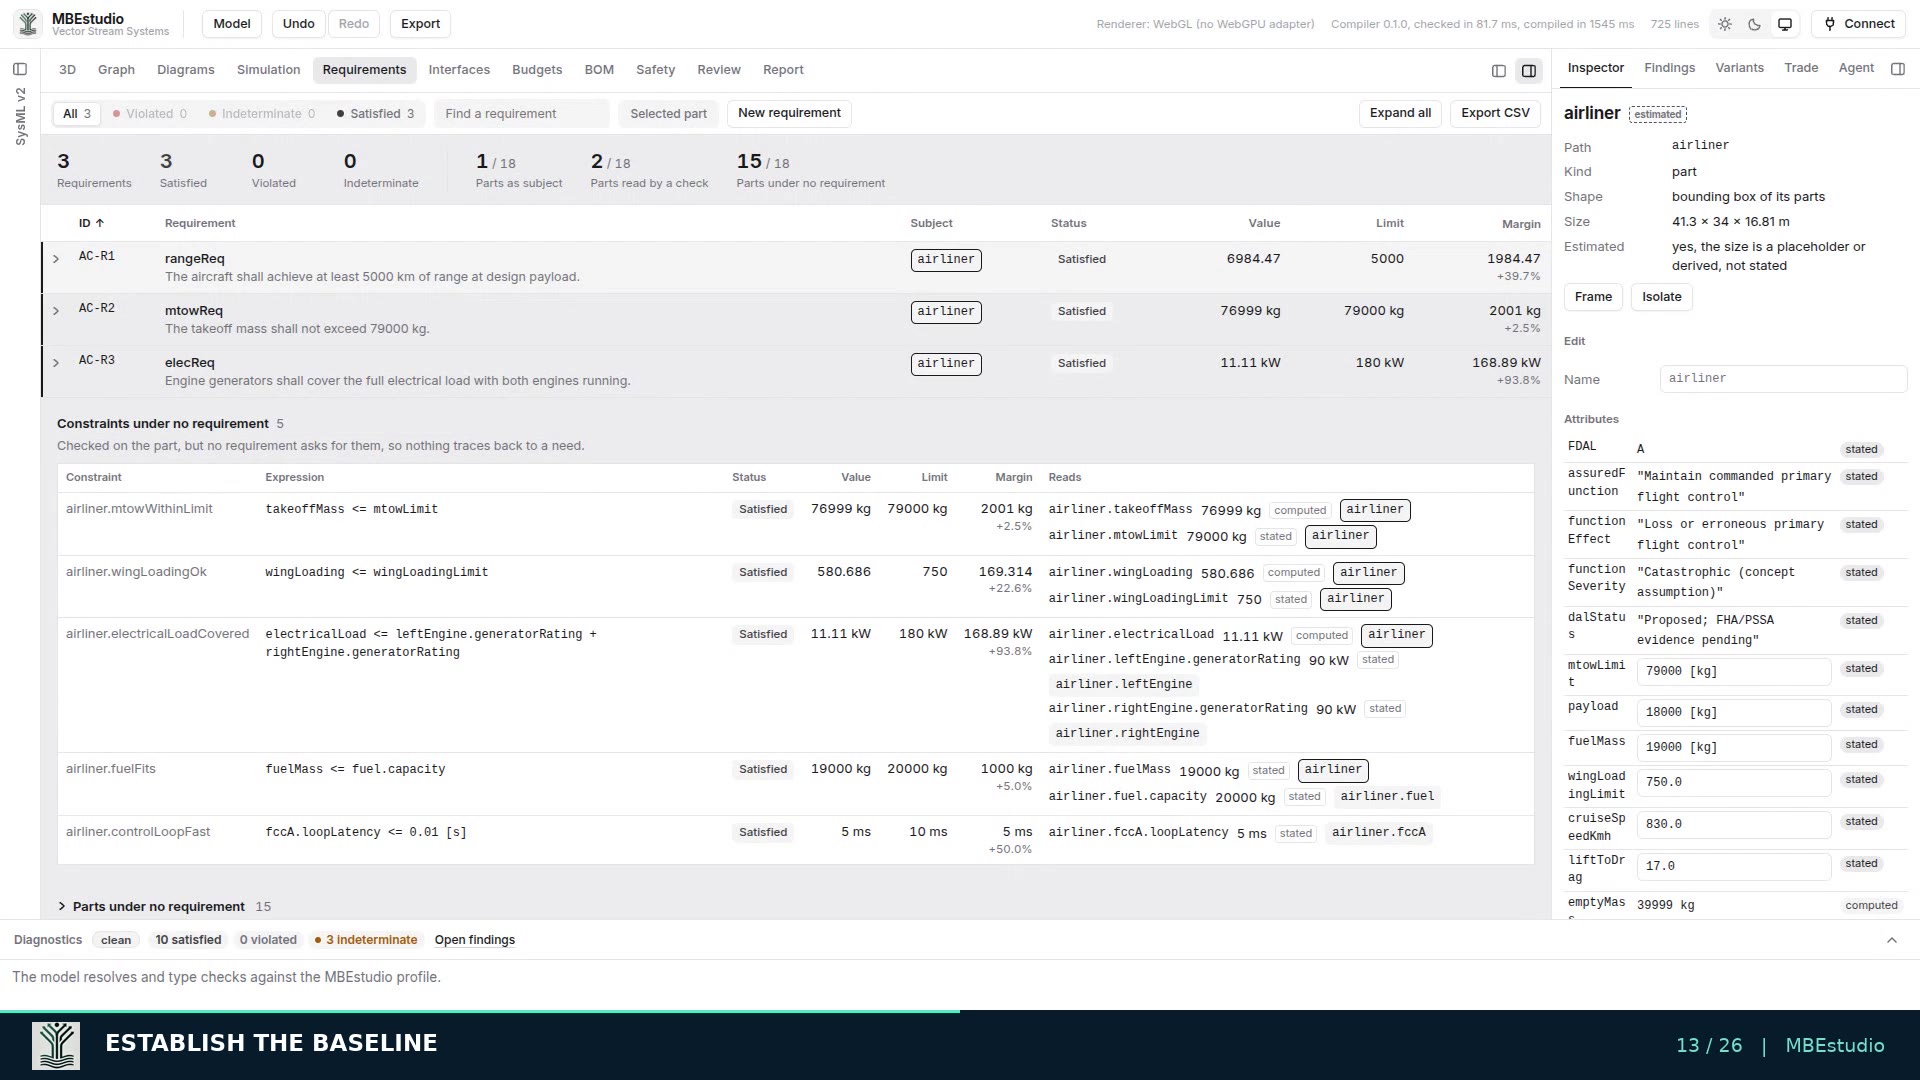Screen dimensions: 1920x1080
Task: Click the Isolate button in Inspector
Action: click(1662, 297)
